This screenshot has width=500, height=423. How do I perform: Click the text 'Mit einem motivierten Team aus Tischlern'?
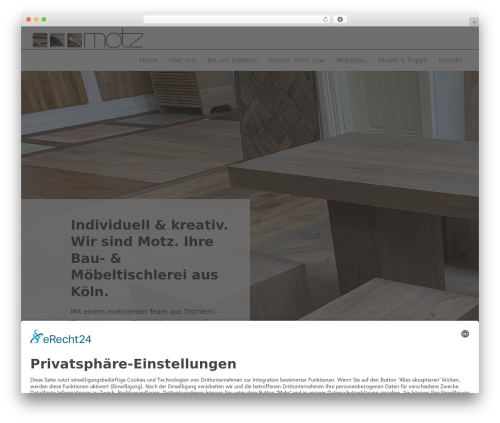coord(143,312)
